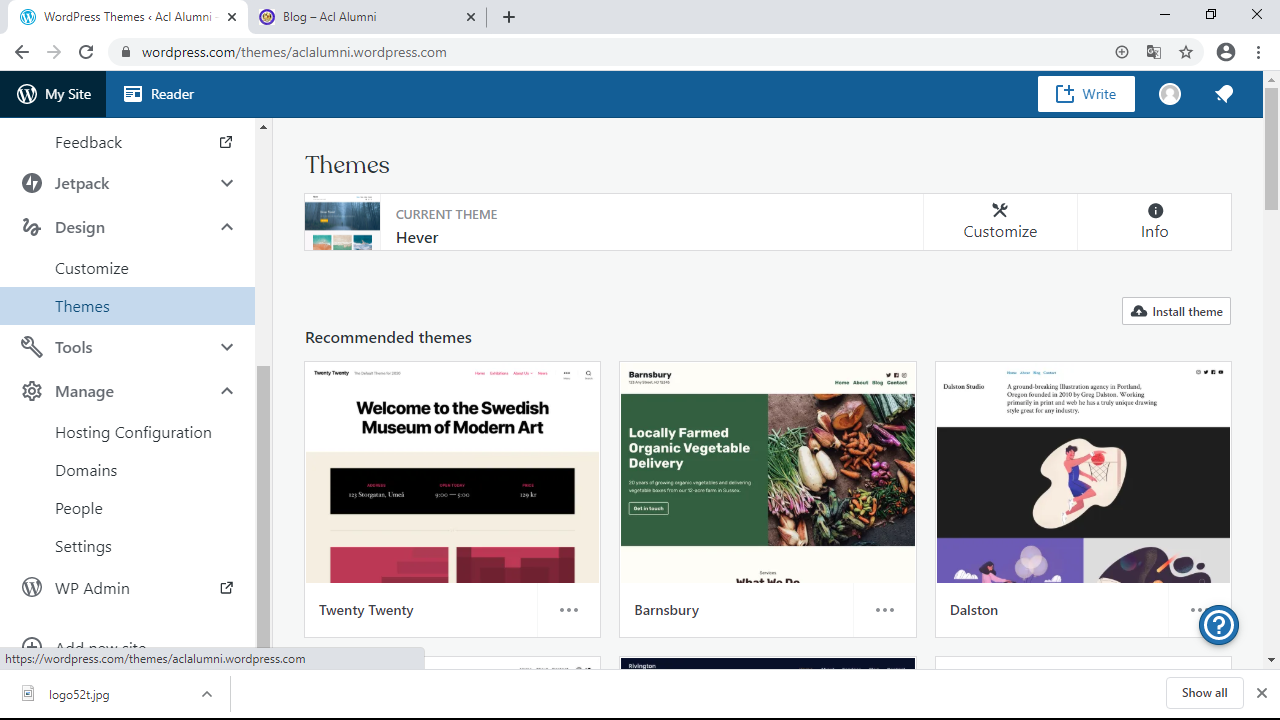Select Customize in the Design menu

coord(92,268)
